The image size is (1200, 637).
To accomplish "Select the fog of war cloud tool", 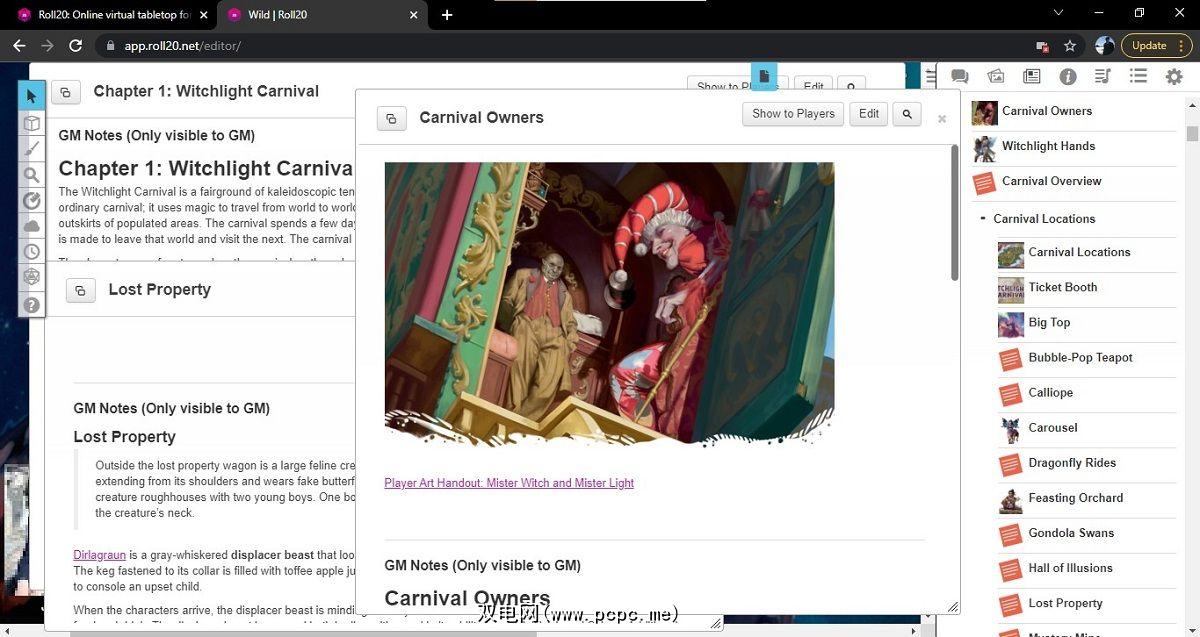I will click(31, 226).
